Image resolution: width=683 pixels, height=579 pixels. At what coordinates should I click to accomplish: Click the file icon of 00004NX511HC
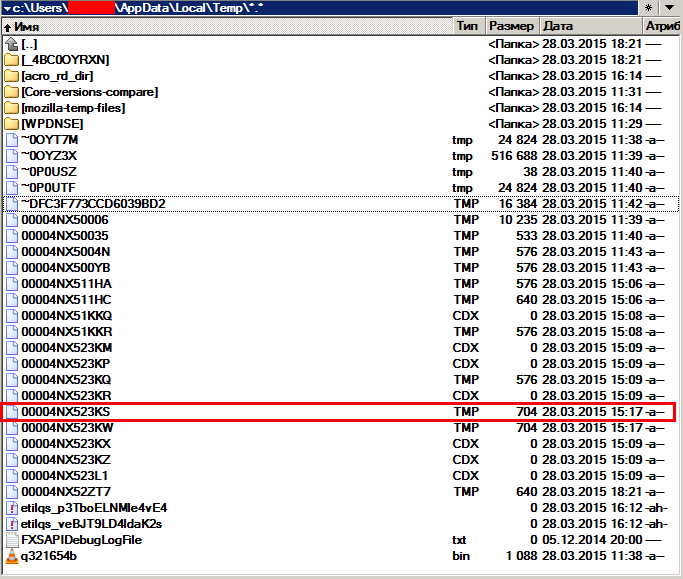tap(12, 300)
